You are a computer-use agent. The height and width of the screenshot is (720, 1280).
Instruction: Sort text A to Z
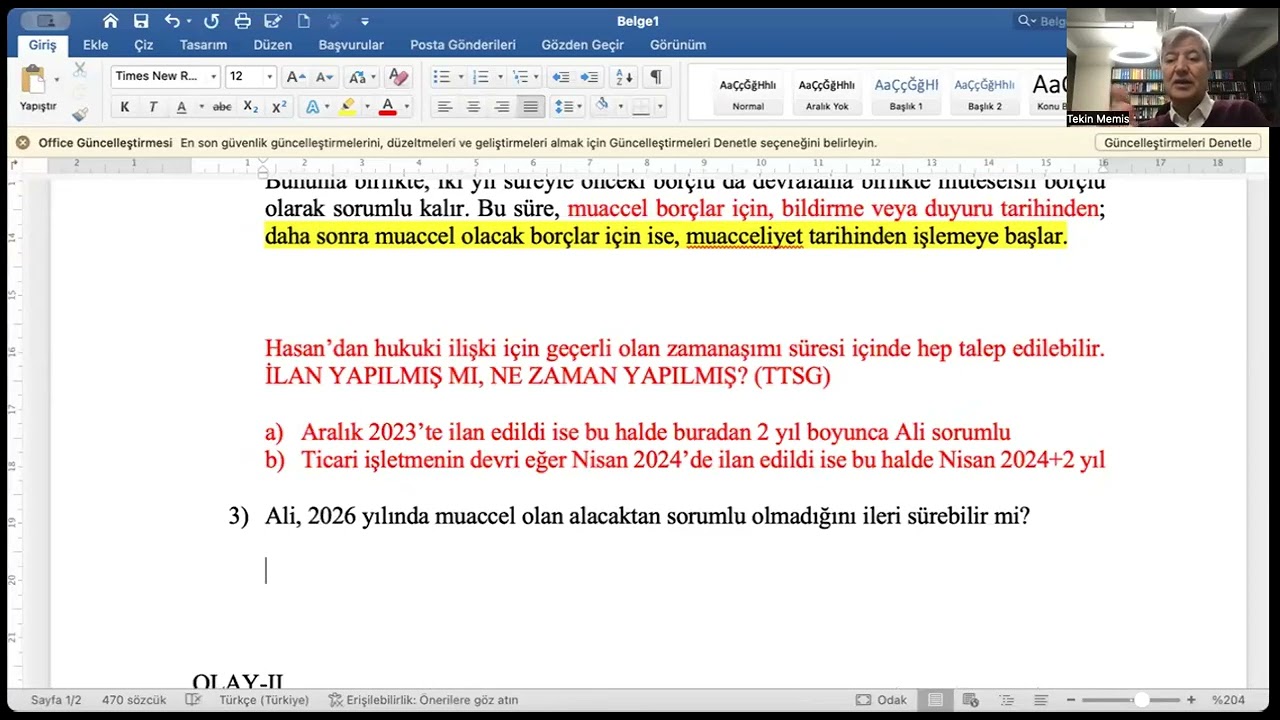[x=624, y=77]
